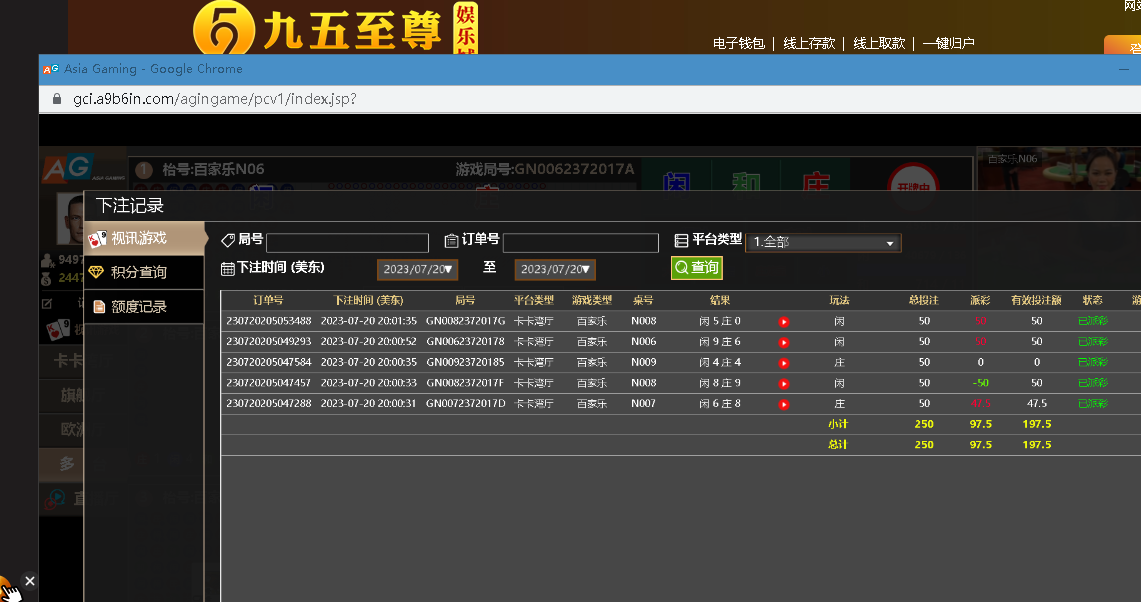The height and width of the screenshot is (602, 1141).
Task: Click the calendar icon beside 下注时间
Action: pyautogui.click(x=228, y=269)
